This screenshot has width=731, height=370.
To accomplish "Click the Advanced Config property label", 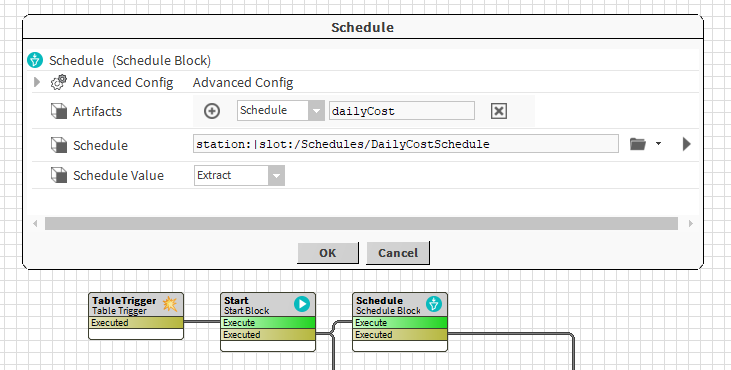I will point(123,82).
